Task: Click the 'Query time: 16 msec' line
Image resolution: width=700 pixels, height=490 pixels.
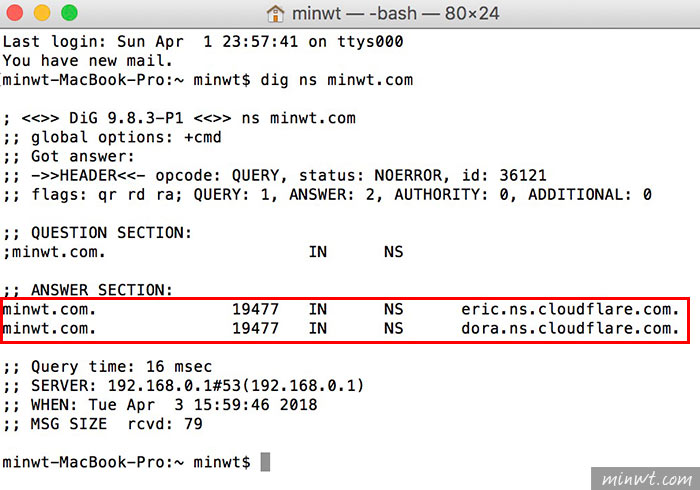Action: click(107, 367)
